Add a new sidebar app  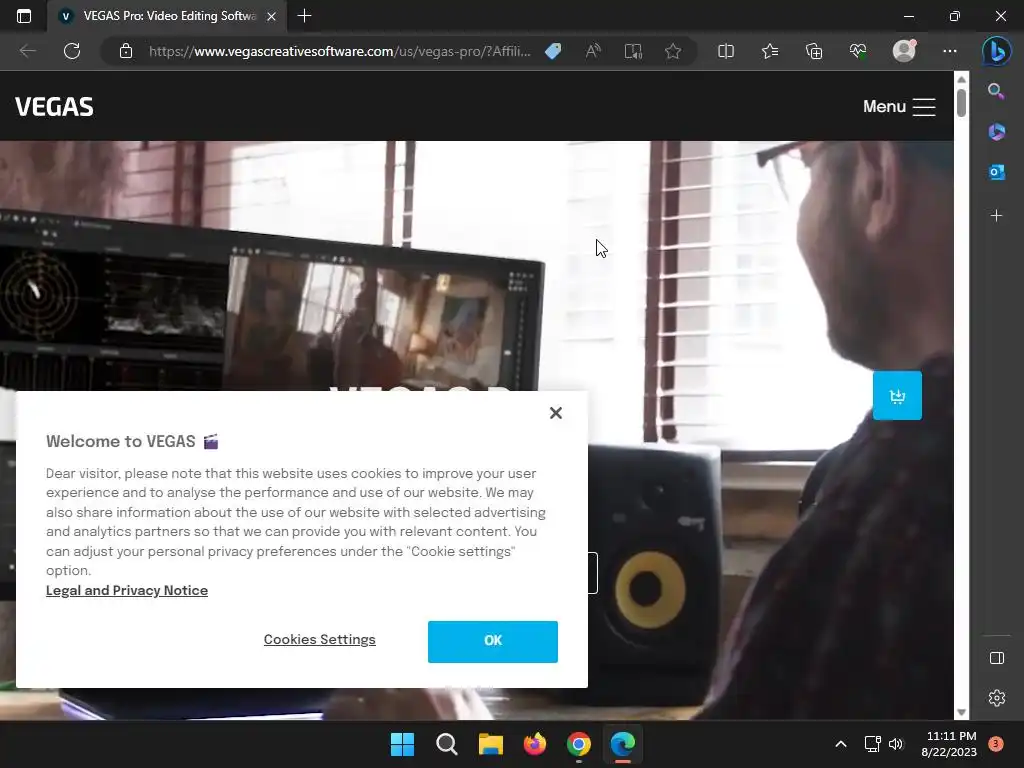tap(996, 216)
